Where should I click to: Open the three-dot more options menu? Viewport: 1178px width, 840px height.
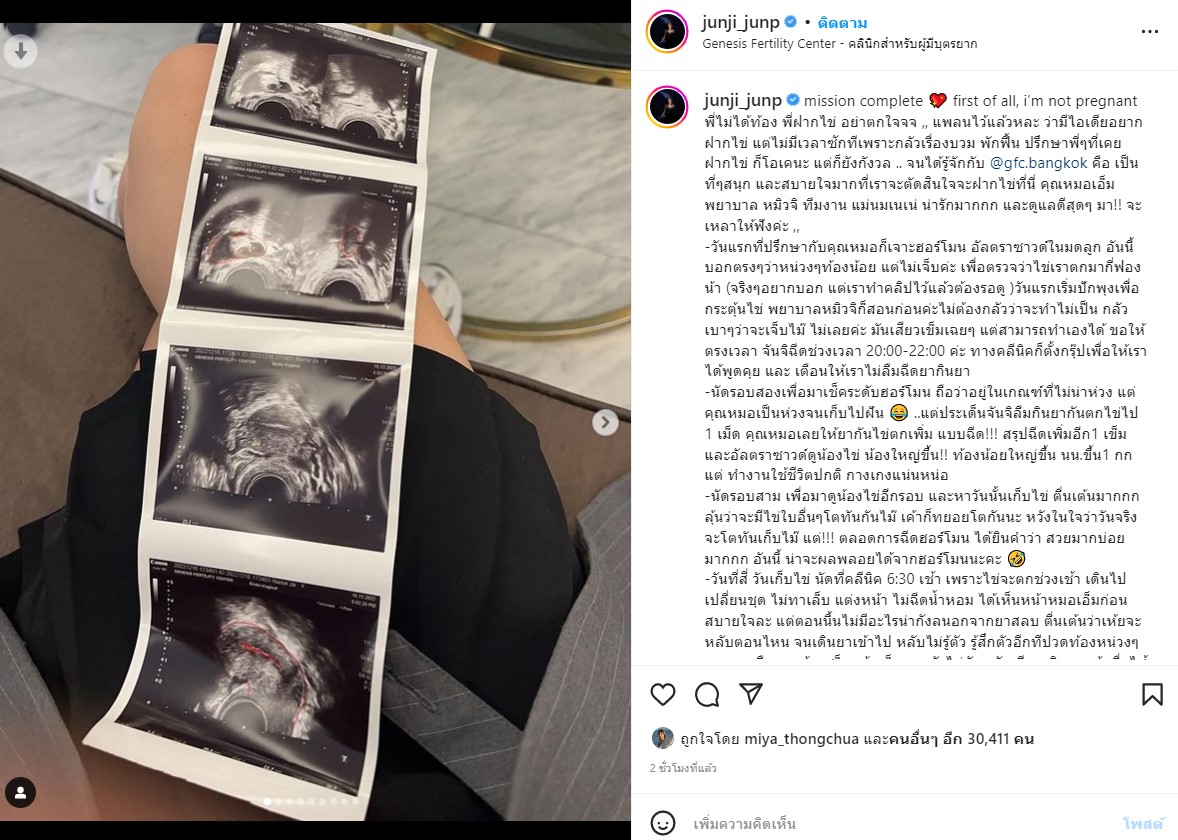1149,32
